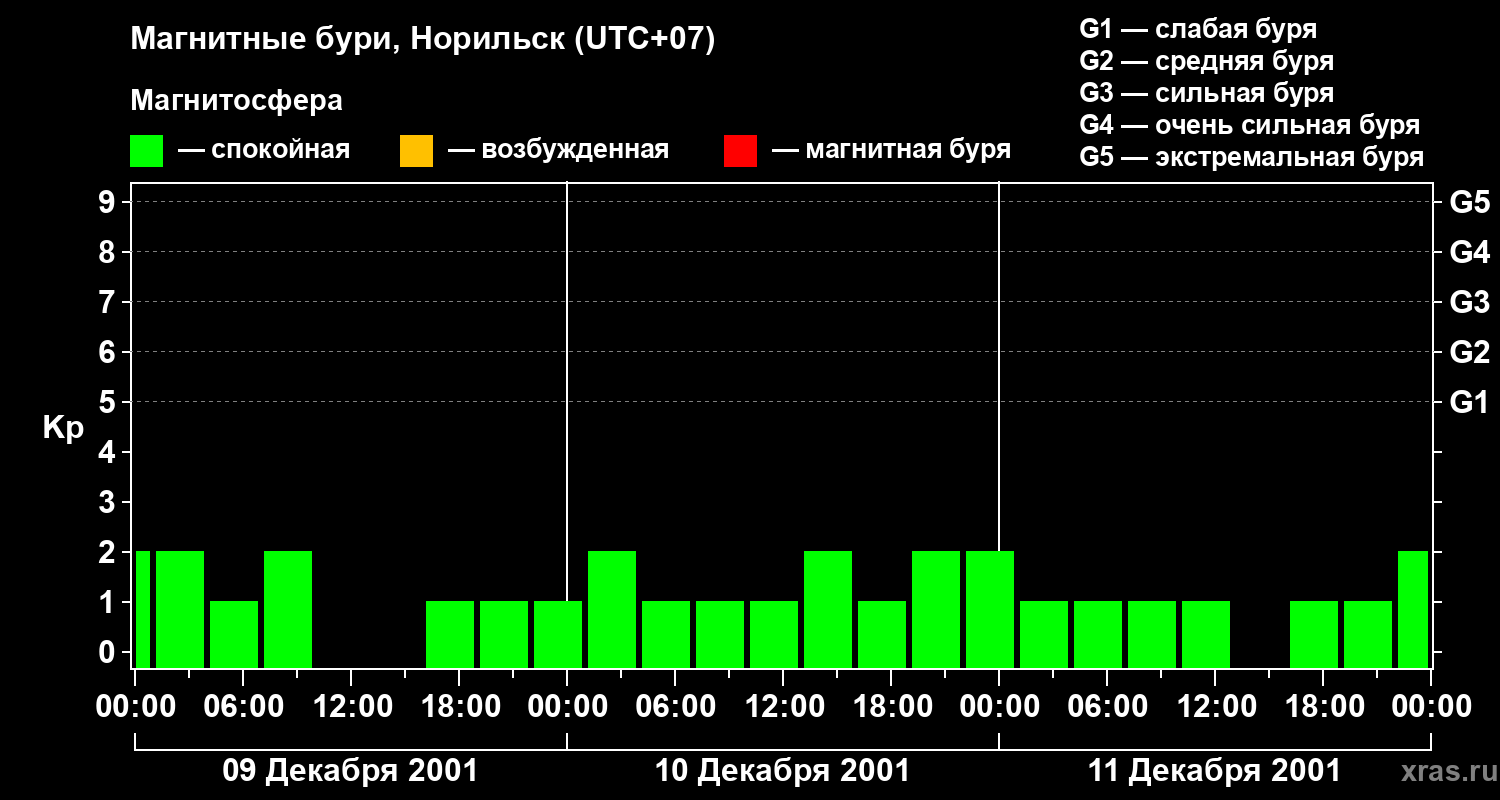This screenshot has width=1500, height=800.
Task: Select the 'G3 — сильная буря' legend line
Action: 1207,93
